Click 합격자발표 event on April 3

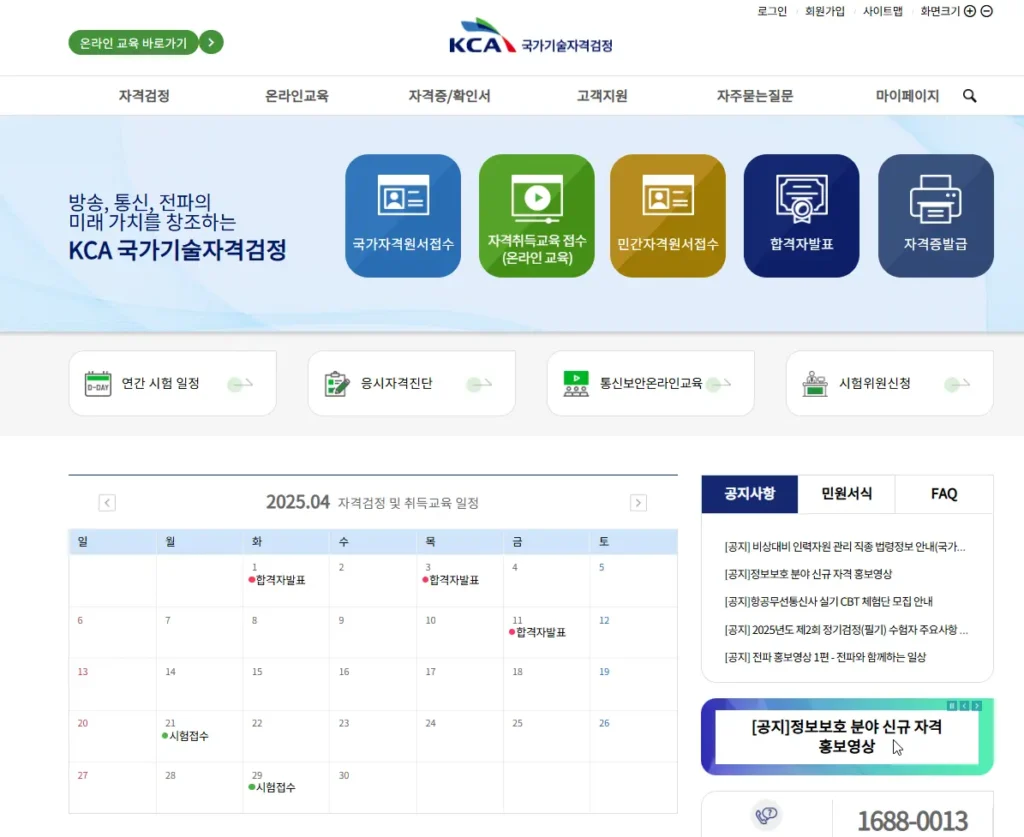(x=451, y=580)
